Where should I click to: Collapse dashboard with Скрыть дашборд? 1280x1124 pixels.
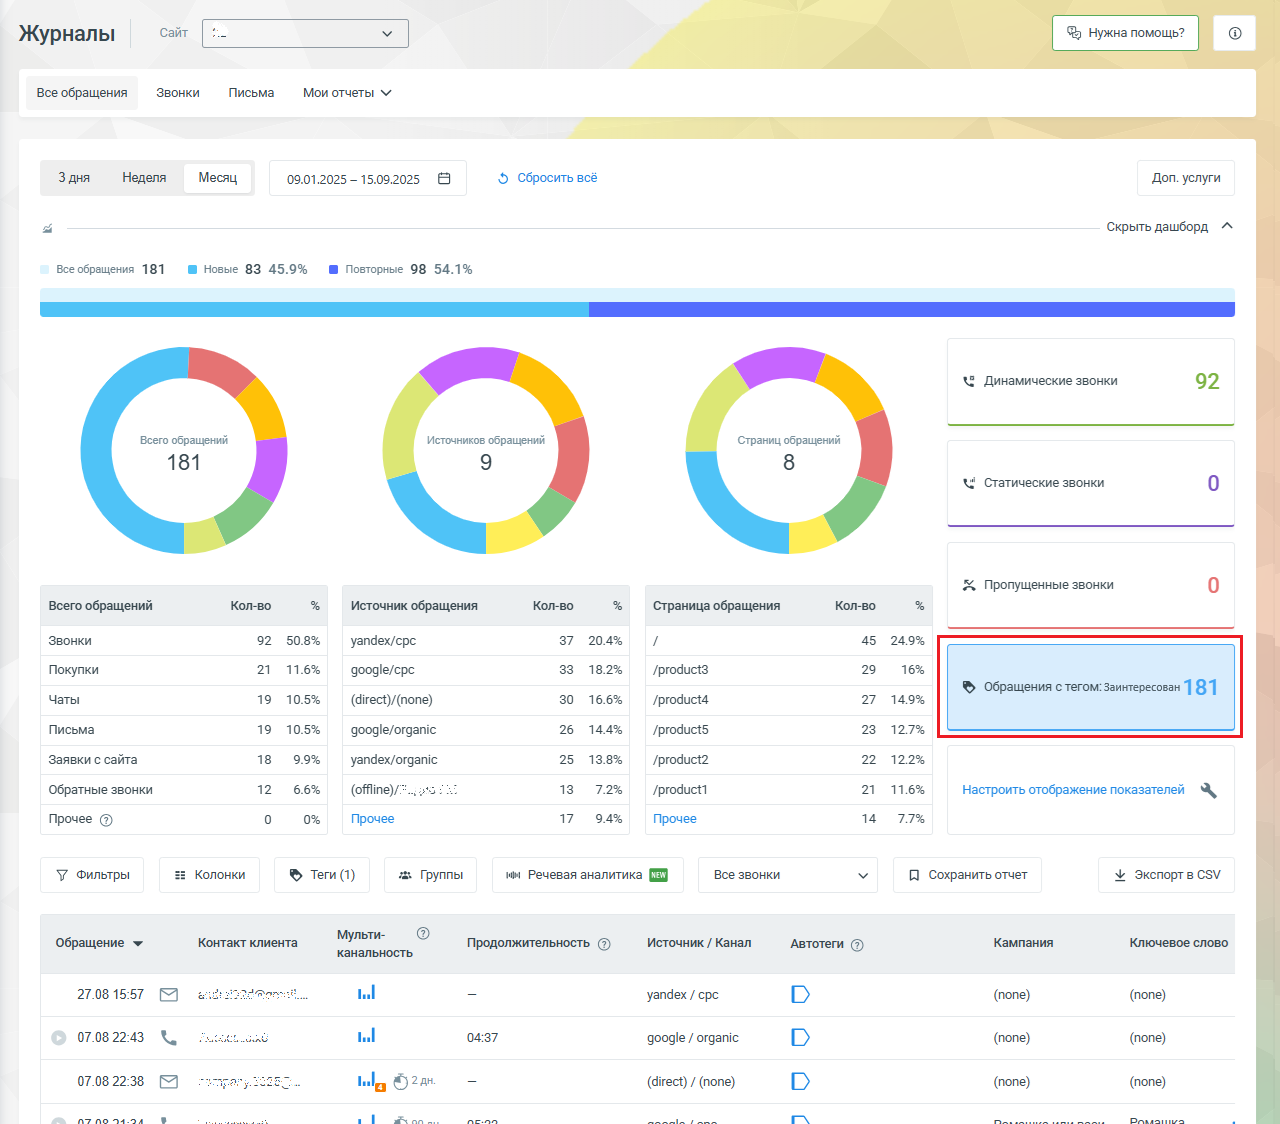pyautogui.click(x=1169, y=227)
